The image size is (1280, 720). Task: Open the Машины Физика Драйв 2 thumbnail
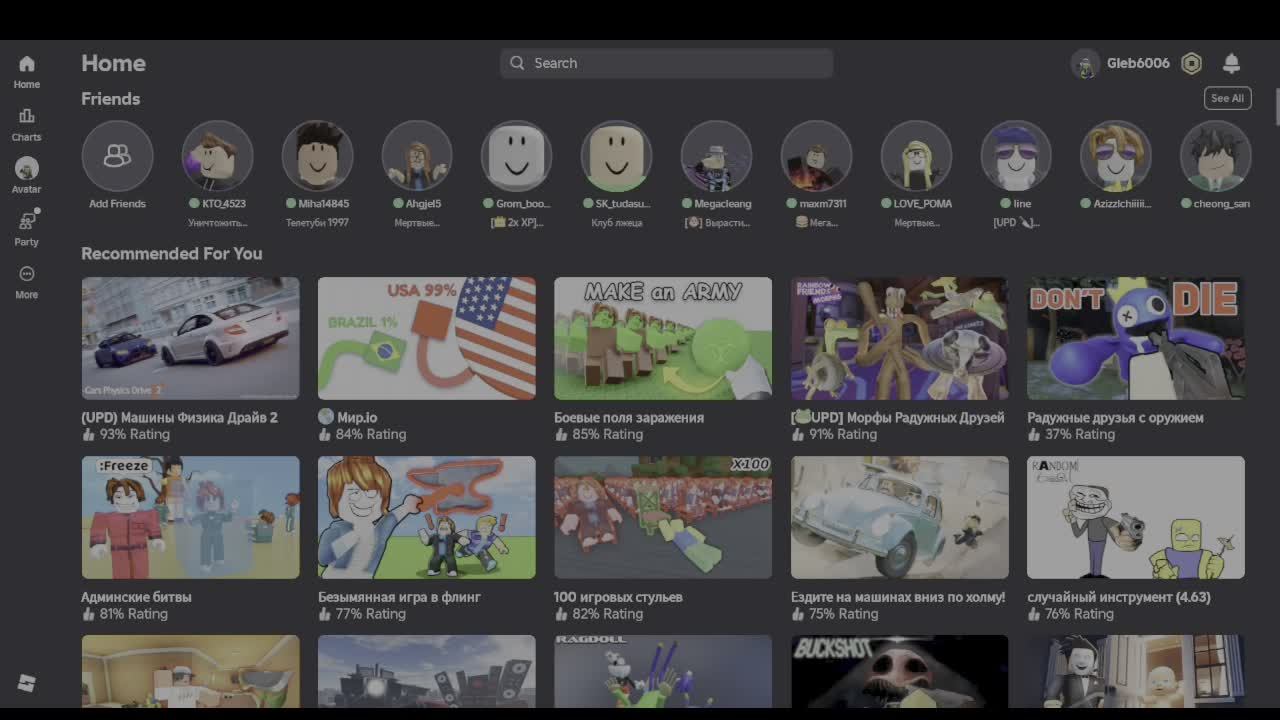pyautogui.click(x=190, y=338)
